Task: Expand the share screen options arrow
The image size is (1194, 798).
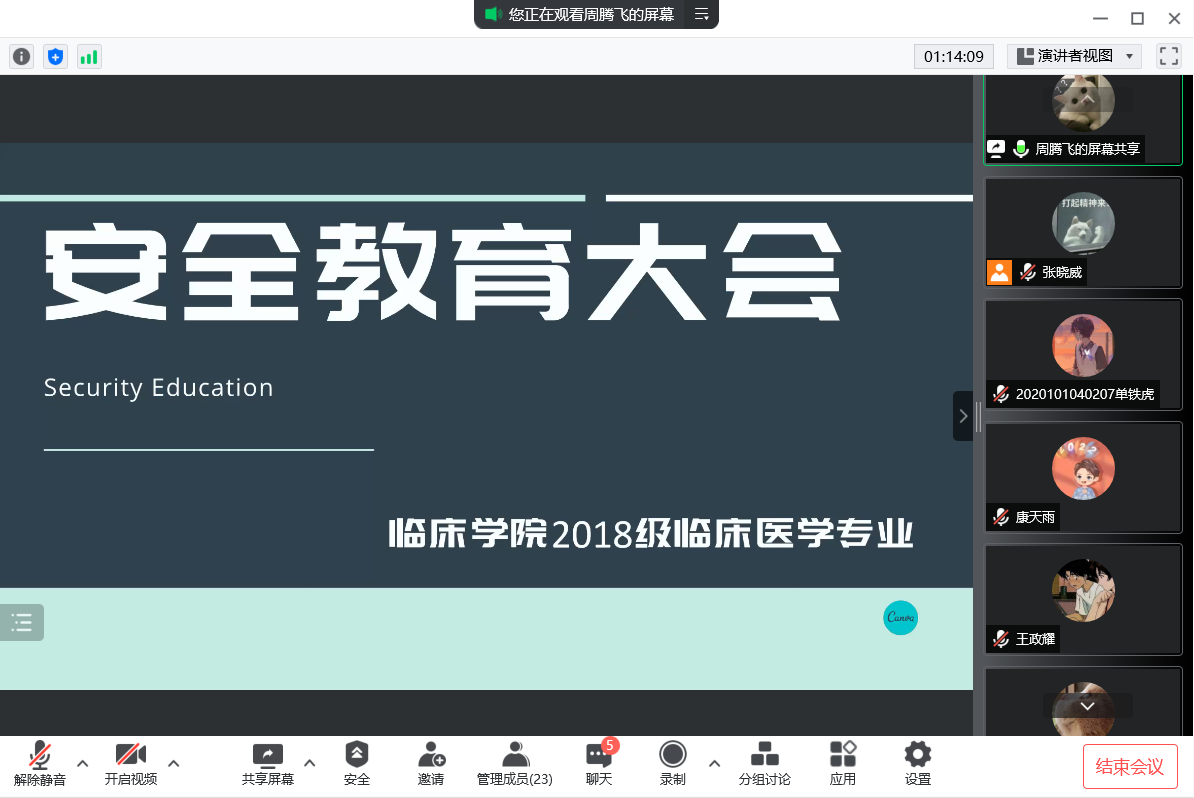Action: (x=310, y=763)
